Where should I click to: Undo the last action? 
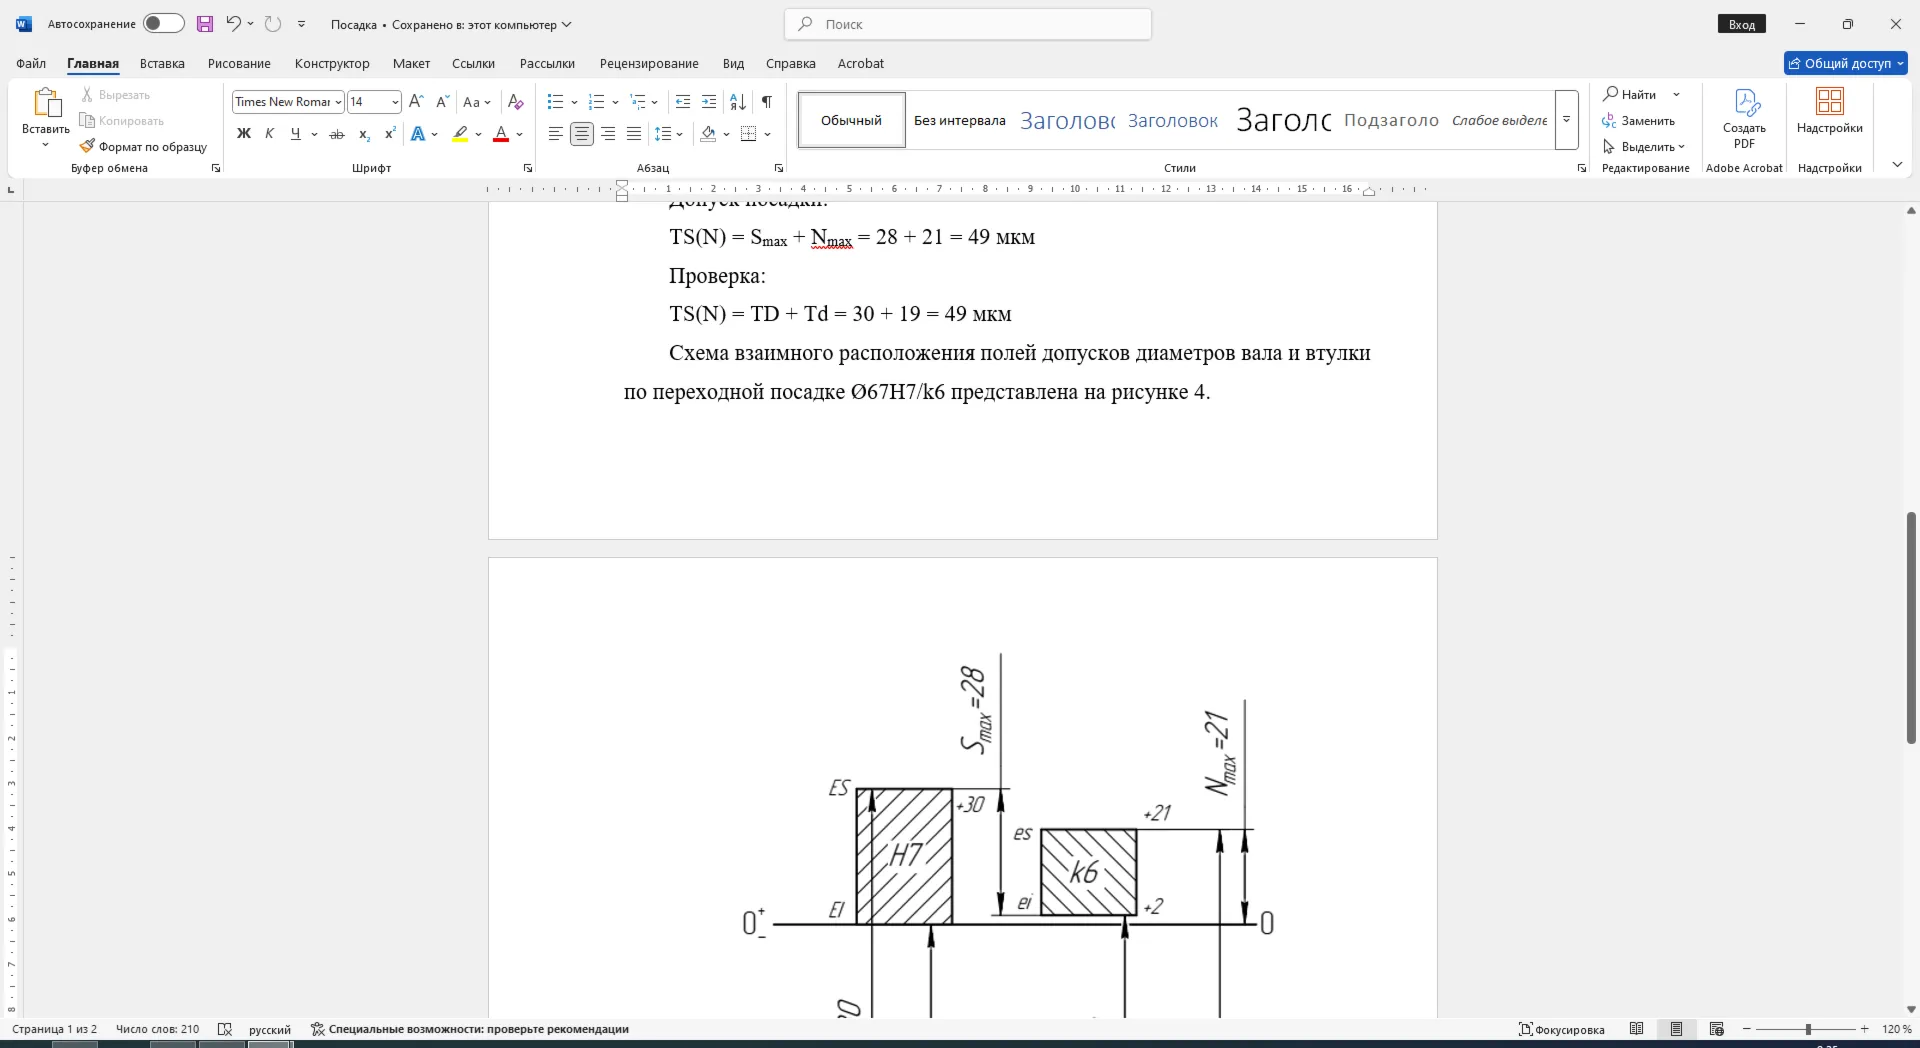233,24
